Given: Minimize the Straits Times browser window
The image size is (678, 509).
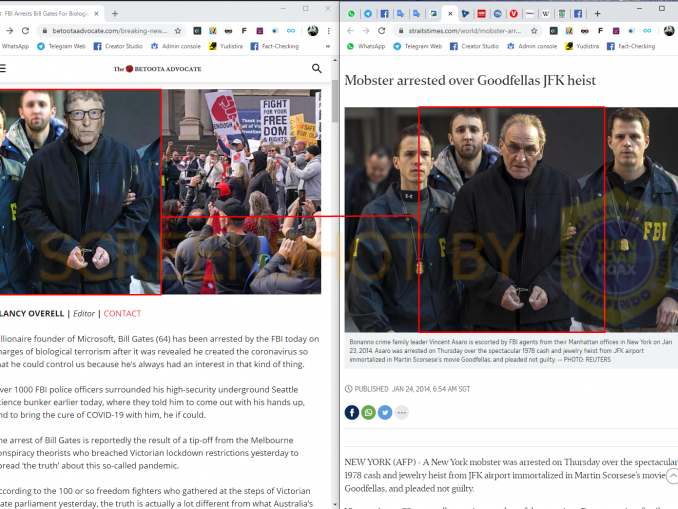Looking at the screenshot, I should tap(640, 8).
